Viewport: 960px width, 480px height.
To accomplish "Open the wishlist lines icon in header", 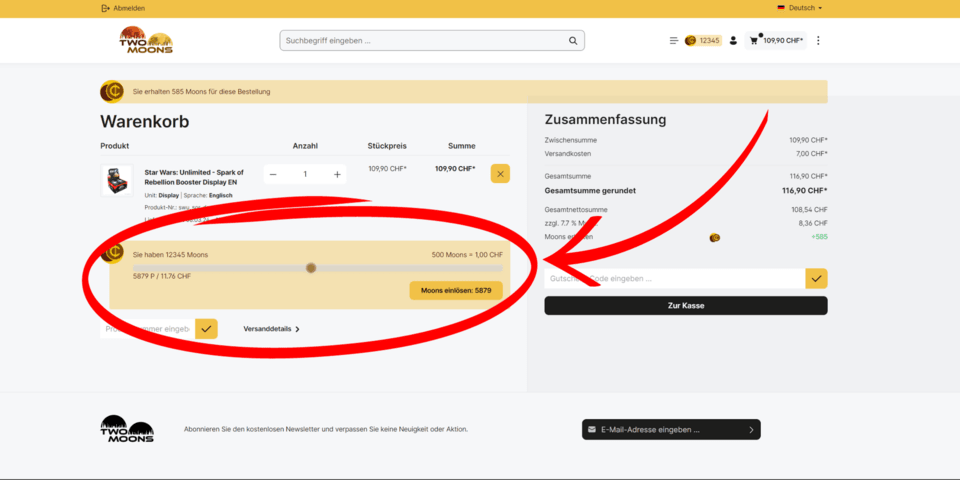I will point(673,41).
